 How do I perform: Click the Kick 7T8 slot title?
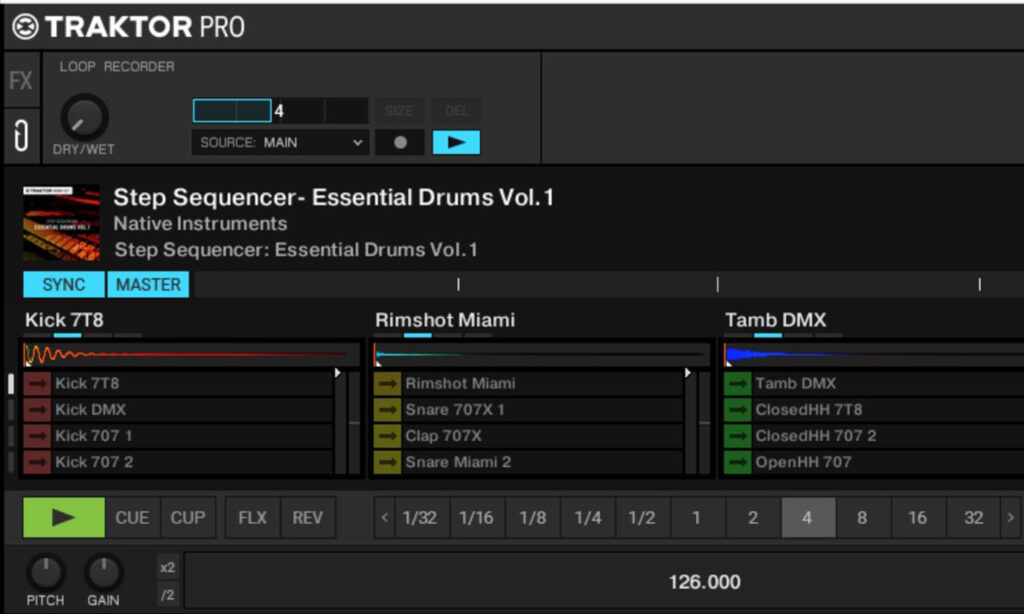click(64, 320)
